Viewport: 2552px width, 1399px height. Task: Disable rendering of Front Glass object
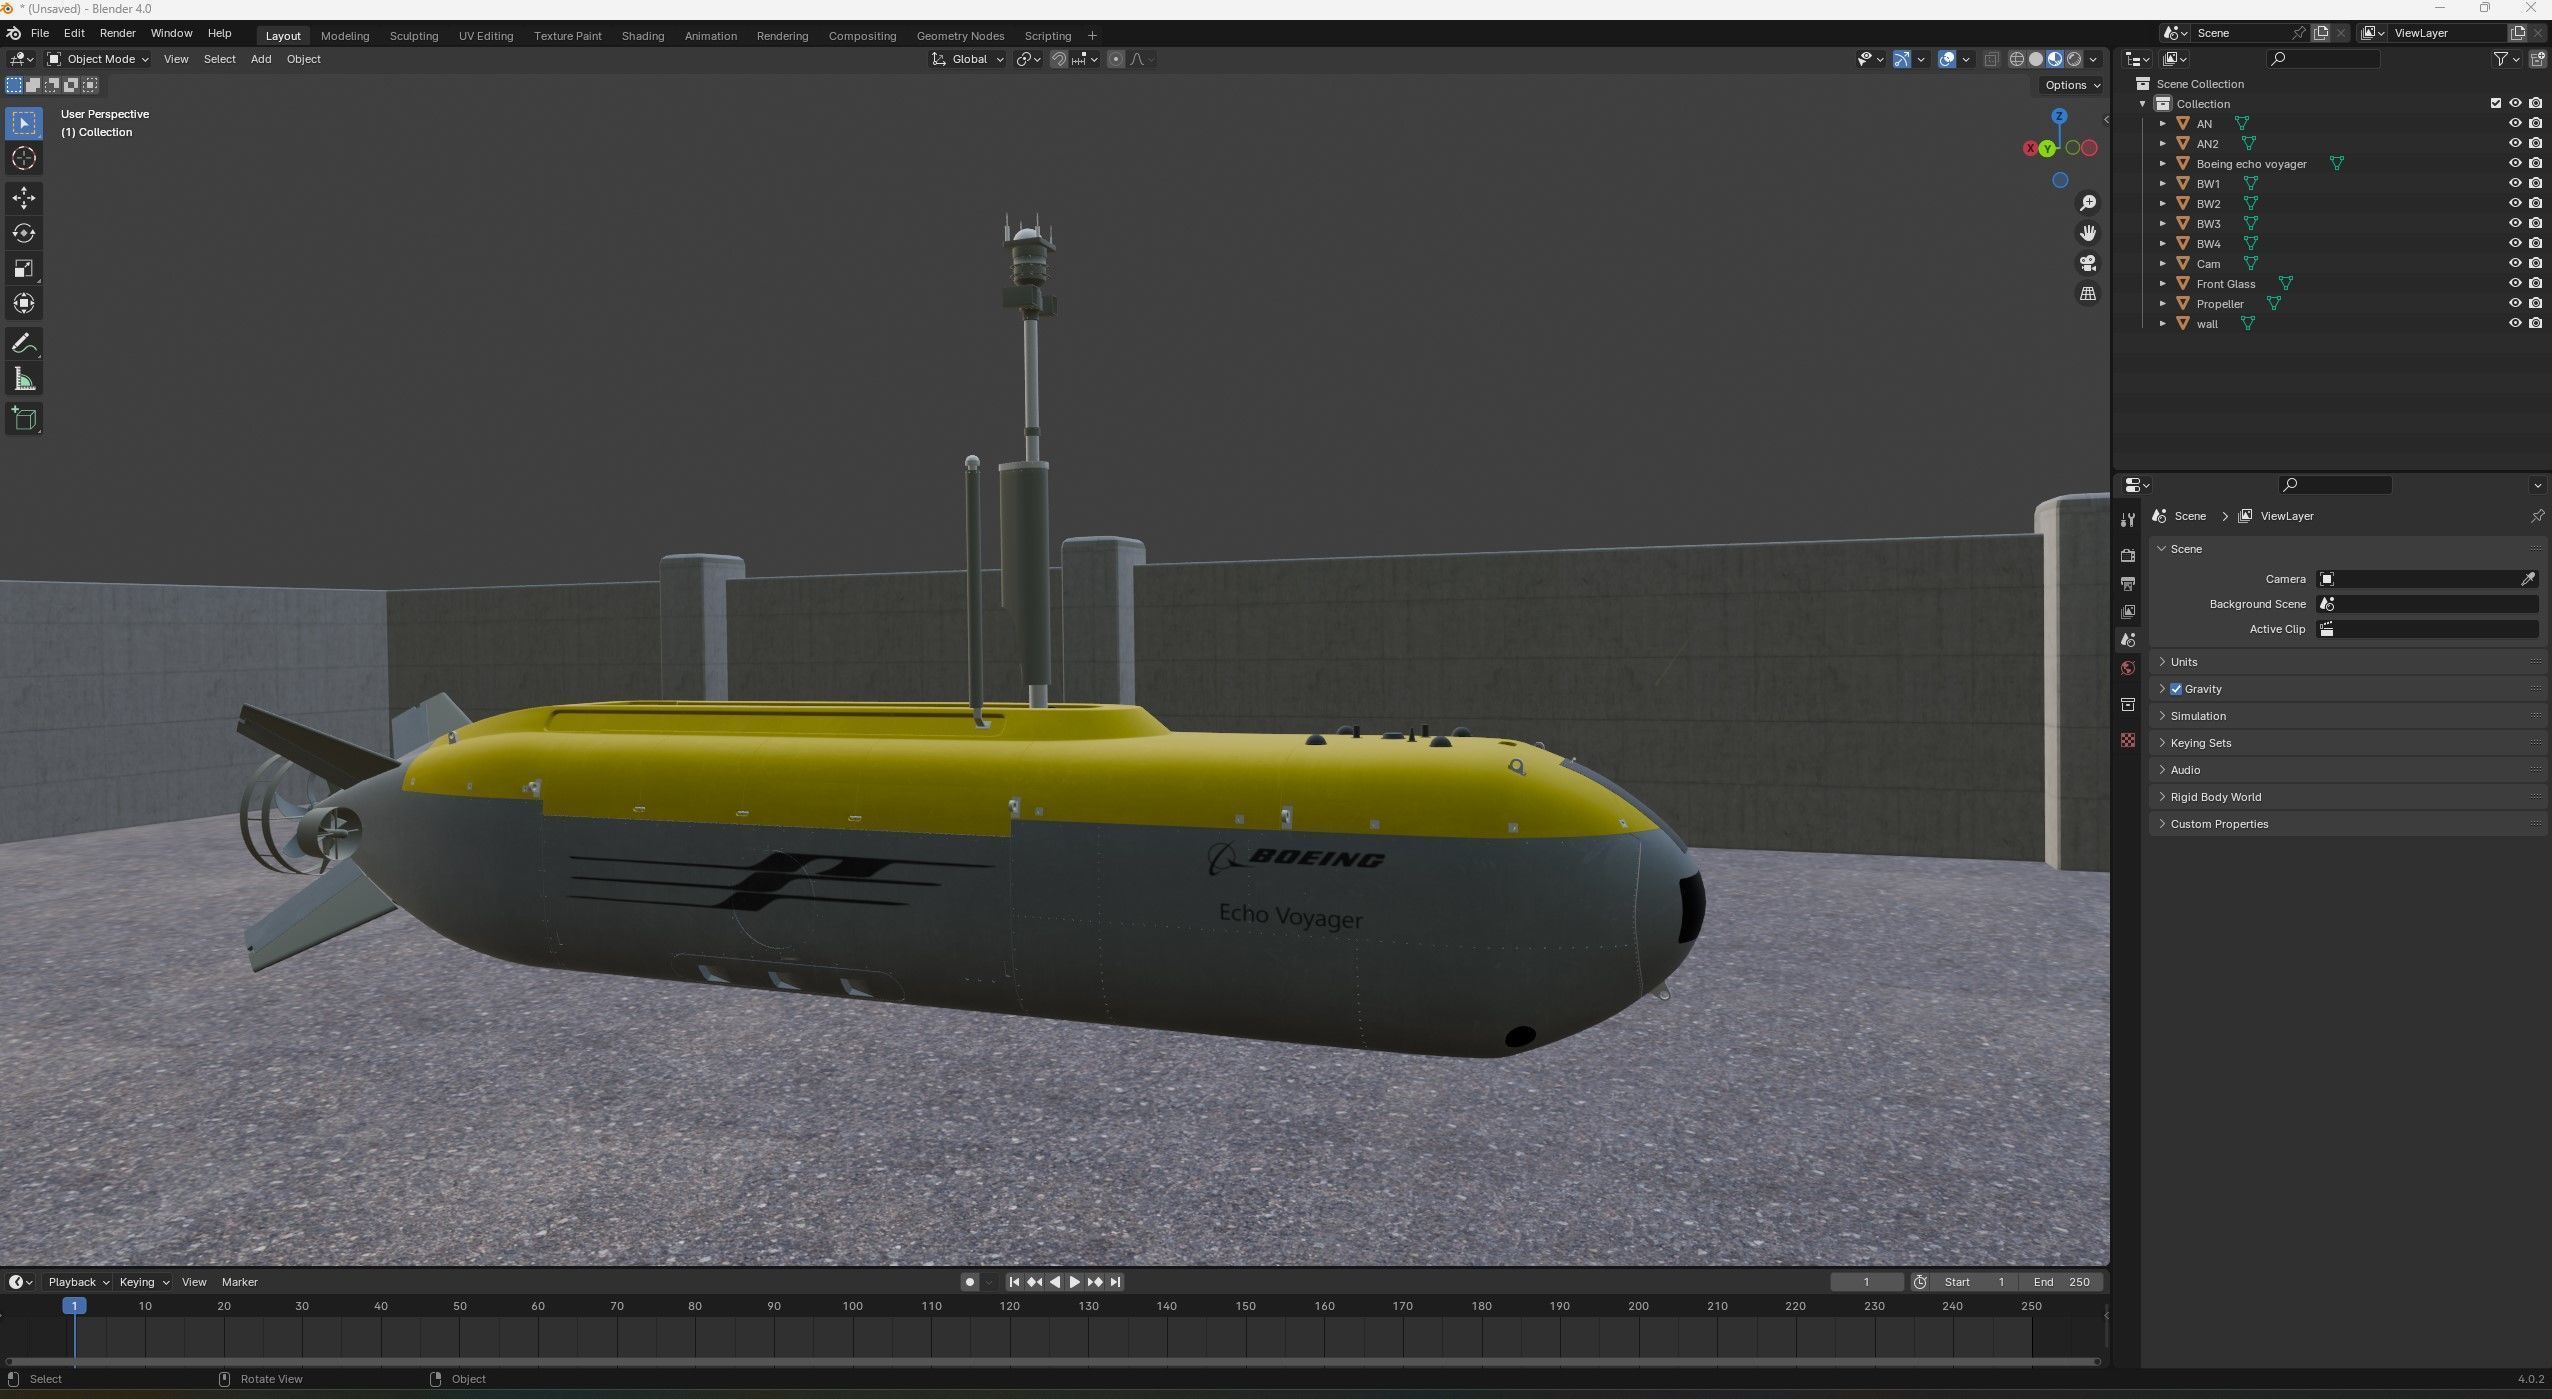pyautogui.click(x=2535, y=283)
